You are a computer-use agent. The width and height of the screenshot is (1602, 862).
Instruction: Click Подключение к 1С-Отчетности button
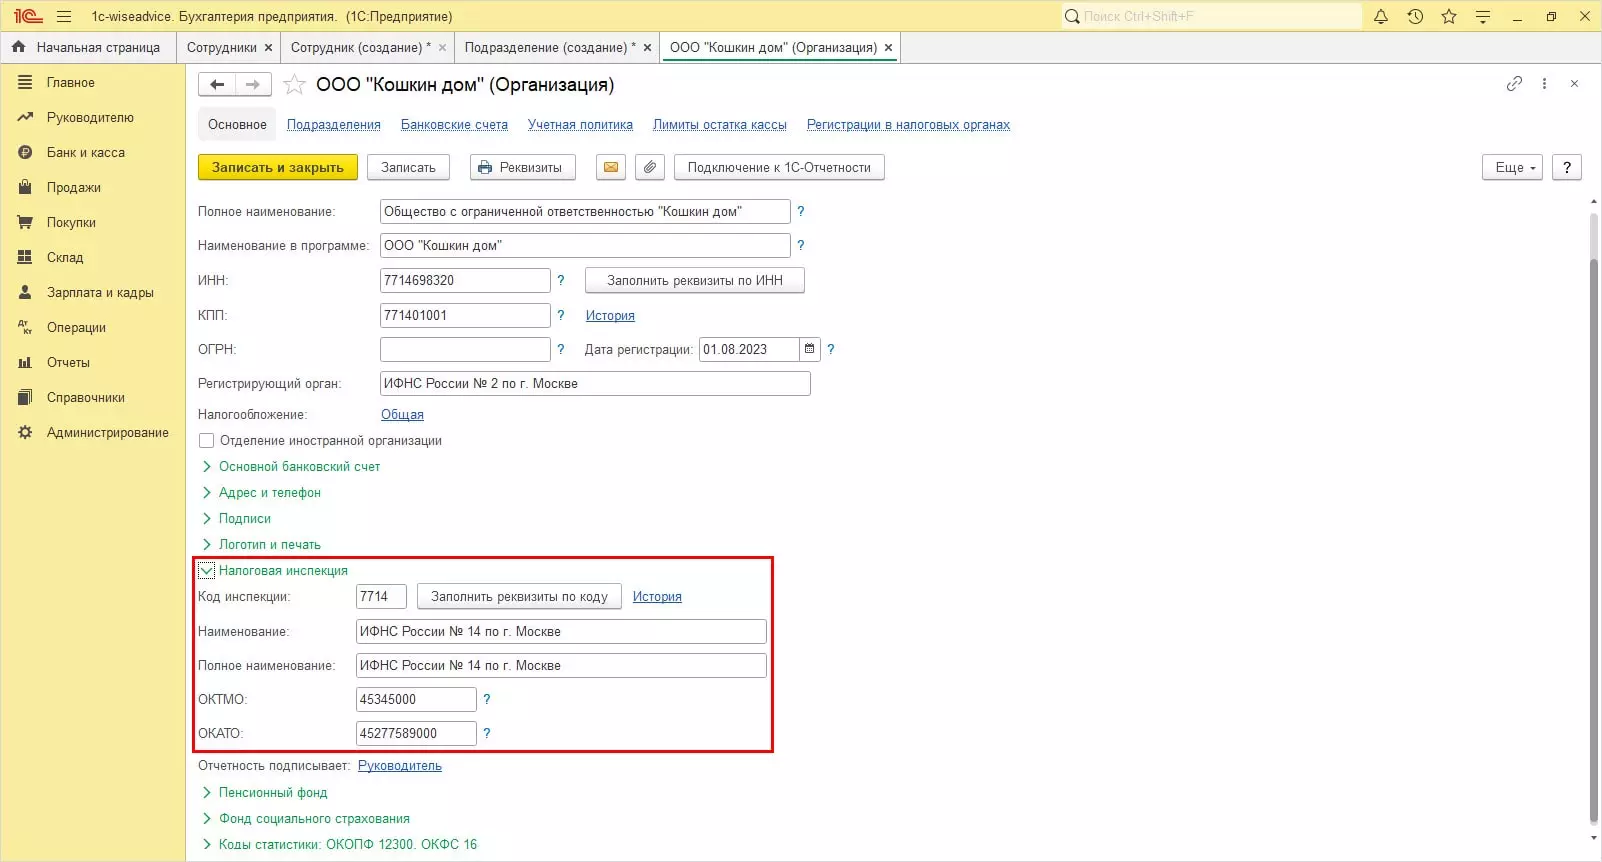[779, 167]
